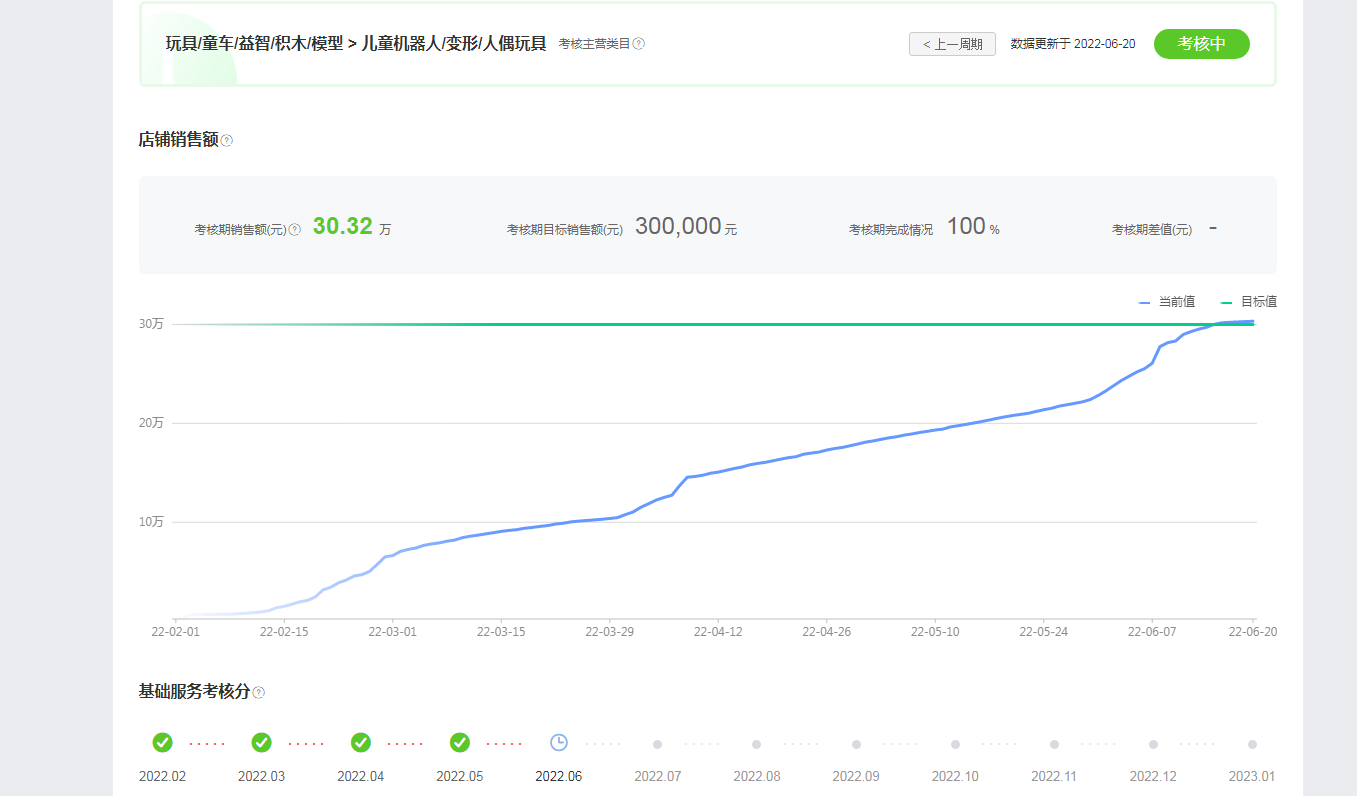1357x796 pixels.
Task: Click the 2022.02 month label
Action: click(162, 776)
